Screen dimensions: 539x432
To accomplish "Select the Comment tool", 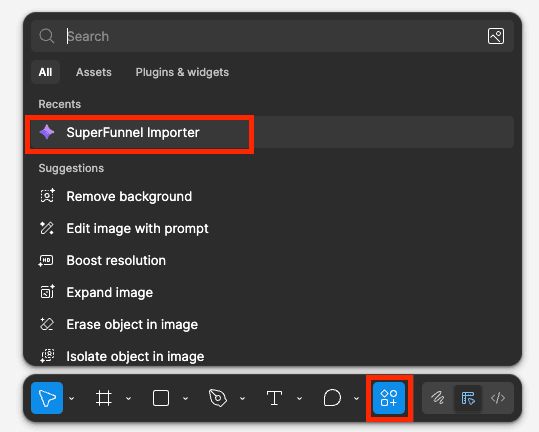I will [332, 398].
